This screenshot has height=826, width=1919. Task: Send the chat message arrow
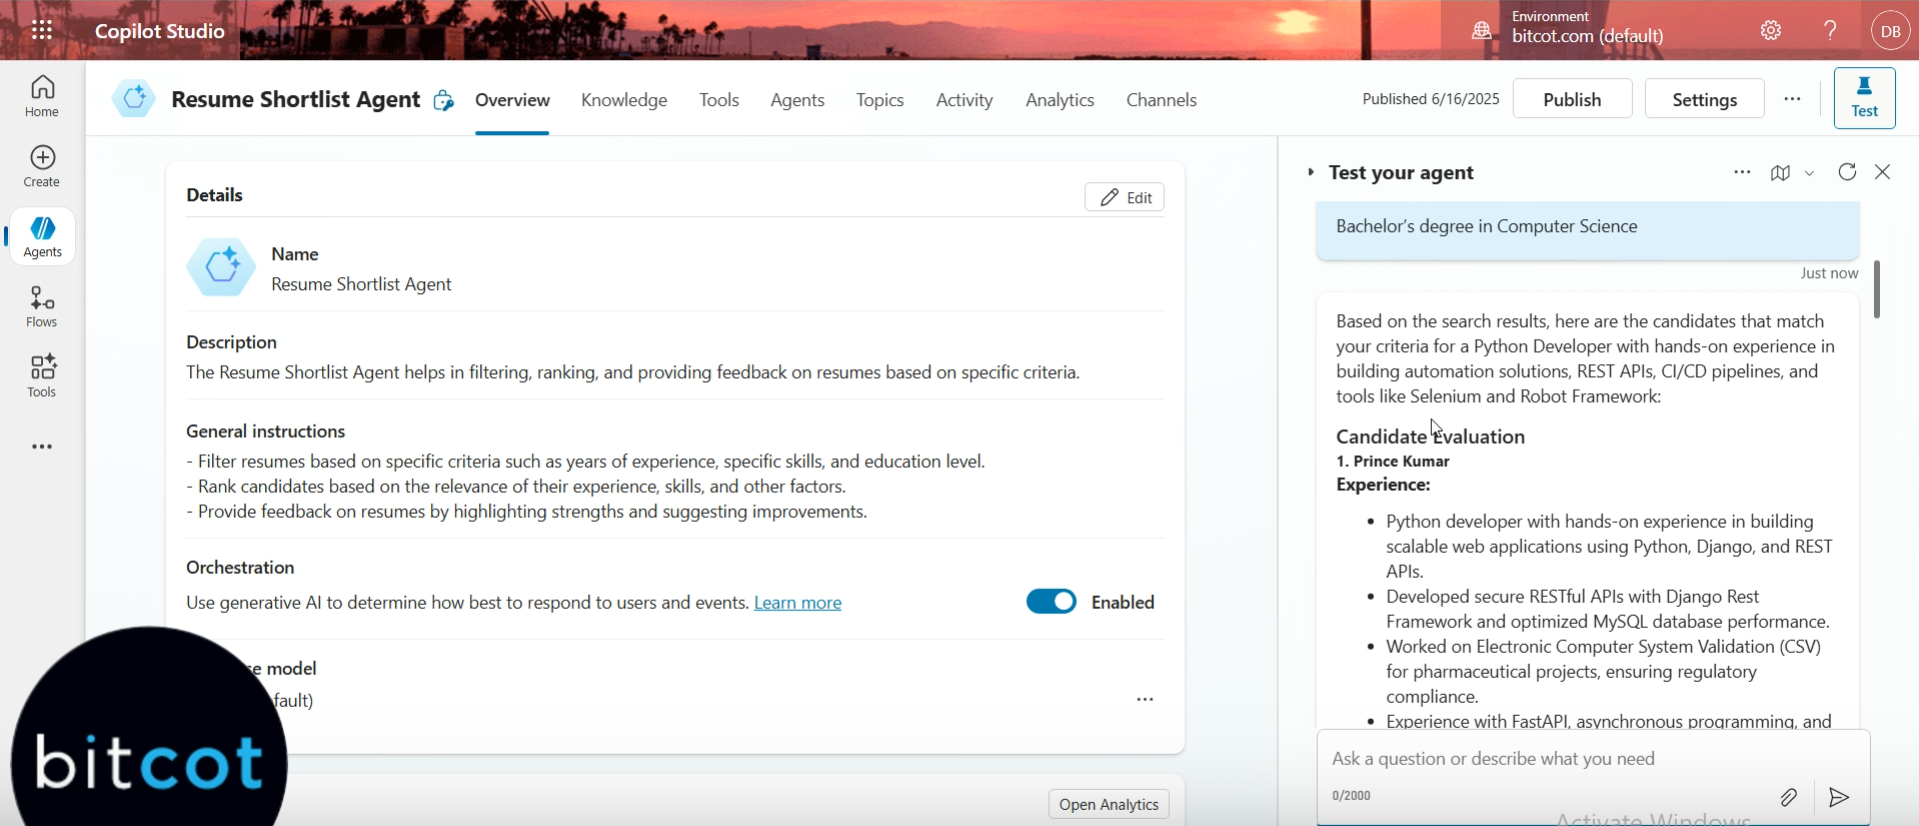coord(1838,797)
